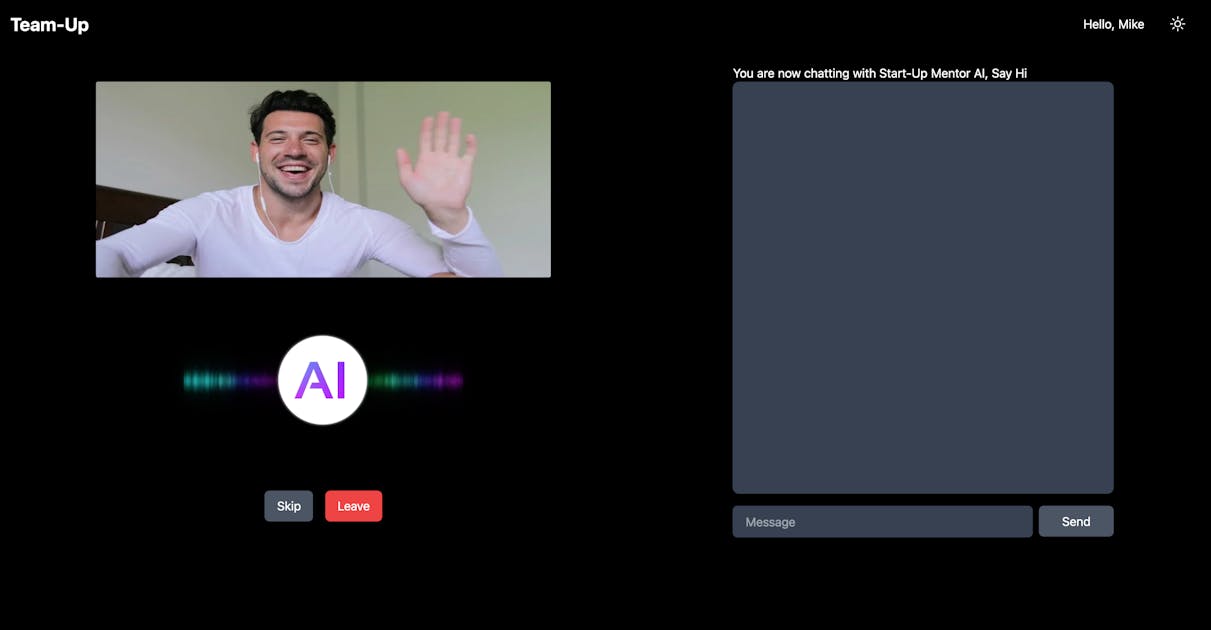Click the purple letters inside the AI logo
This screenshot has height=630, width=1211.
[x=322, y=380]
